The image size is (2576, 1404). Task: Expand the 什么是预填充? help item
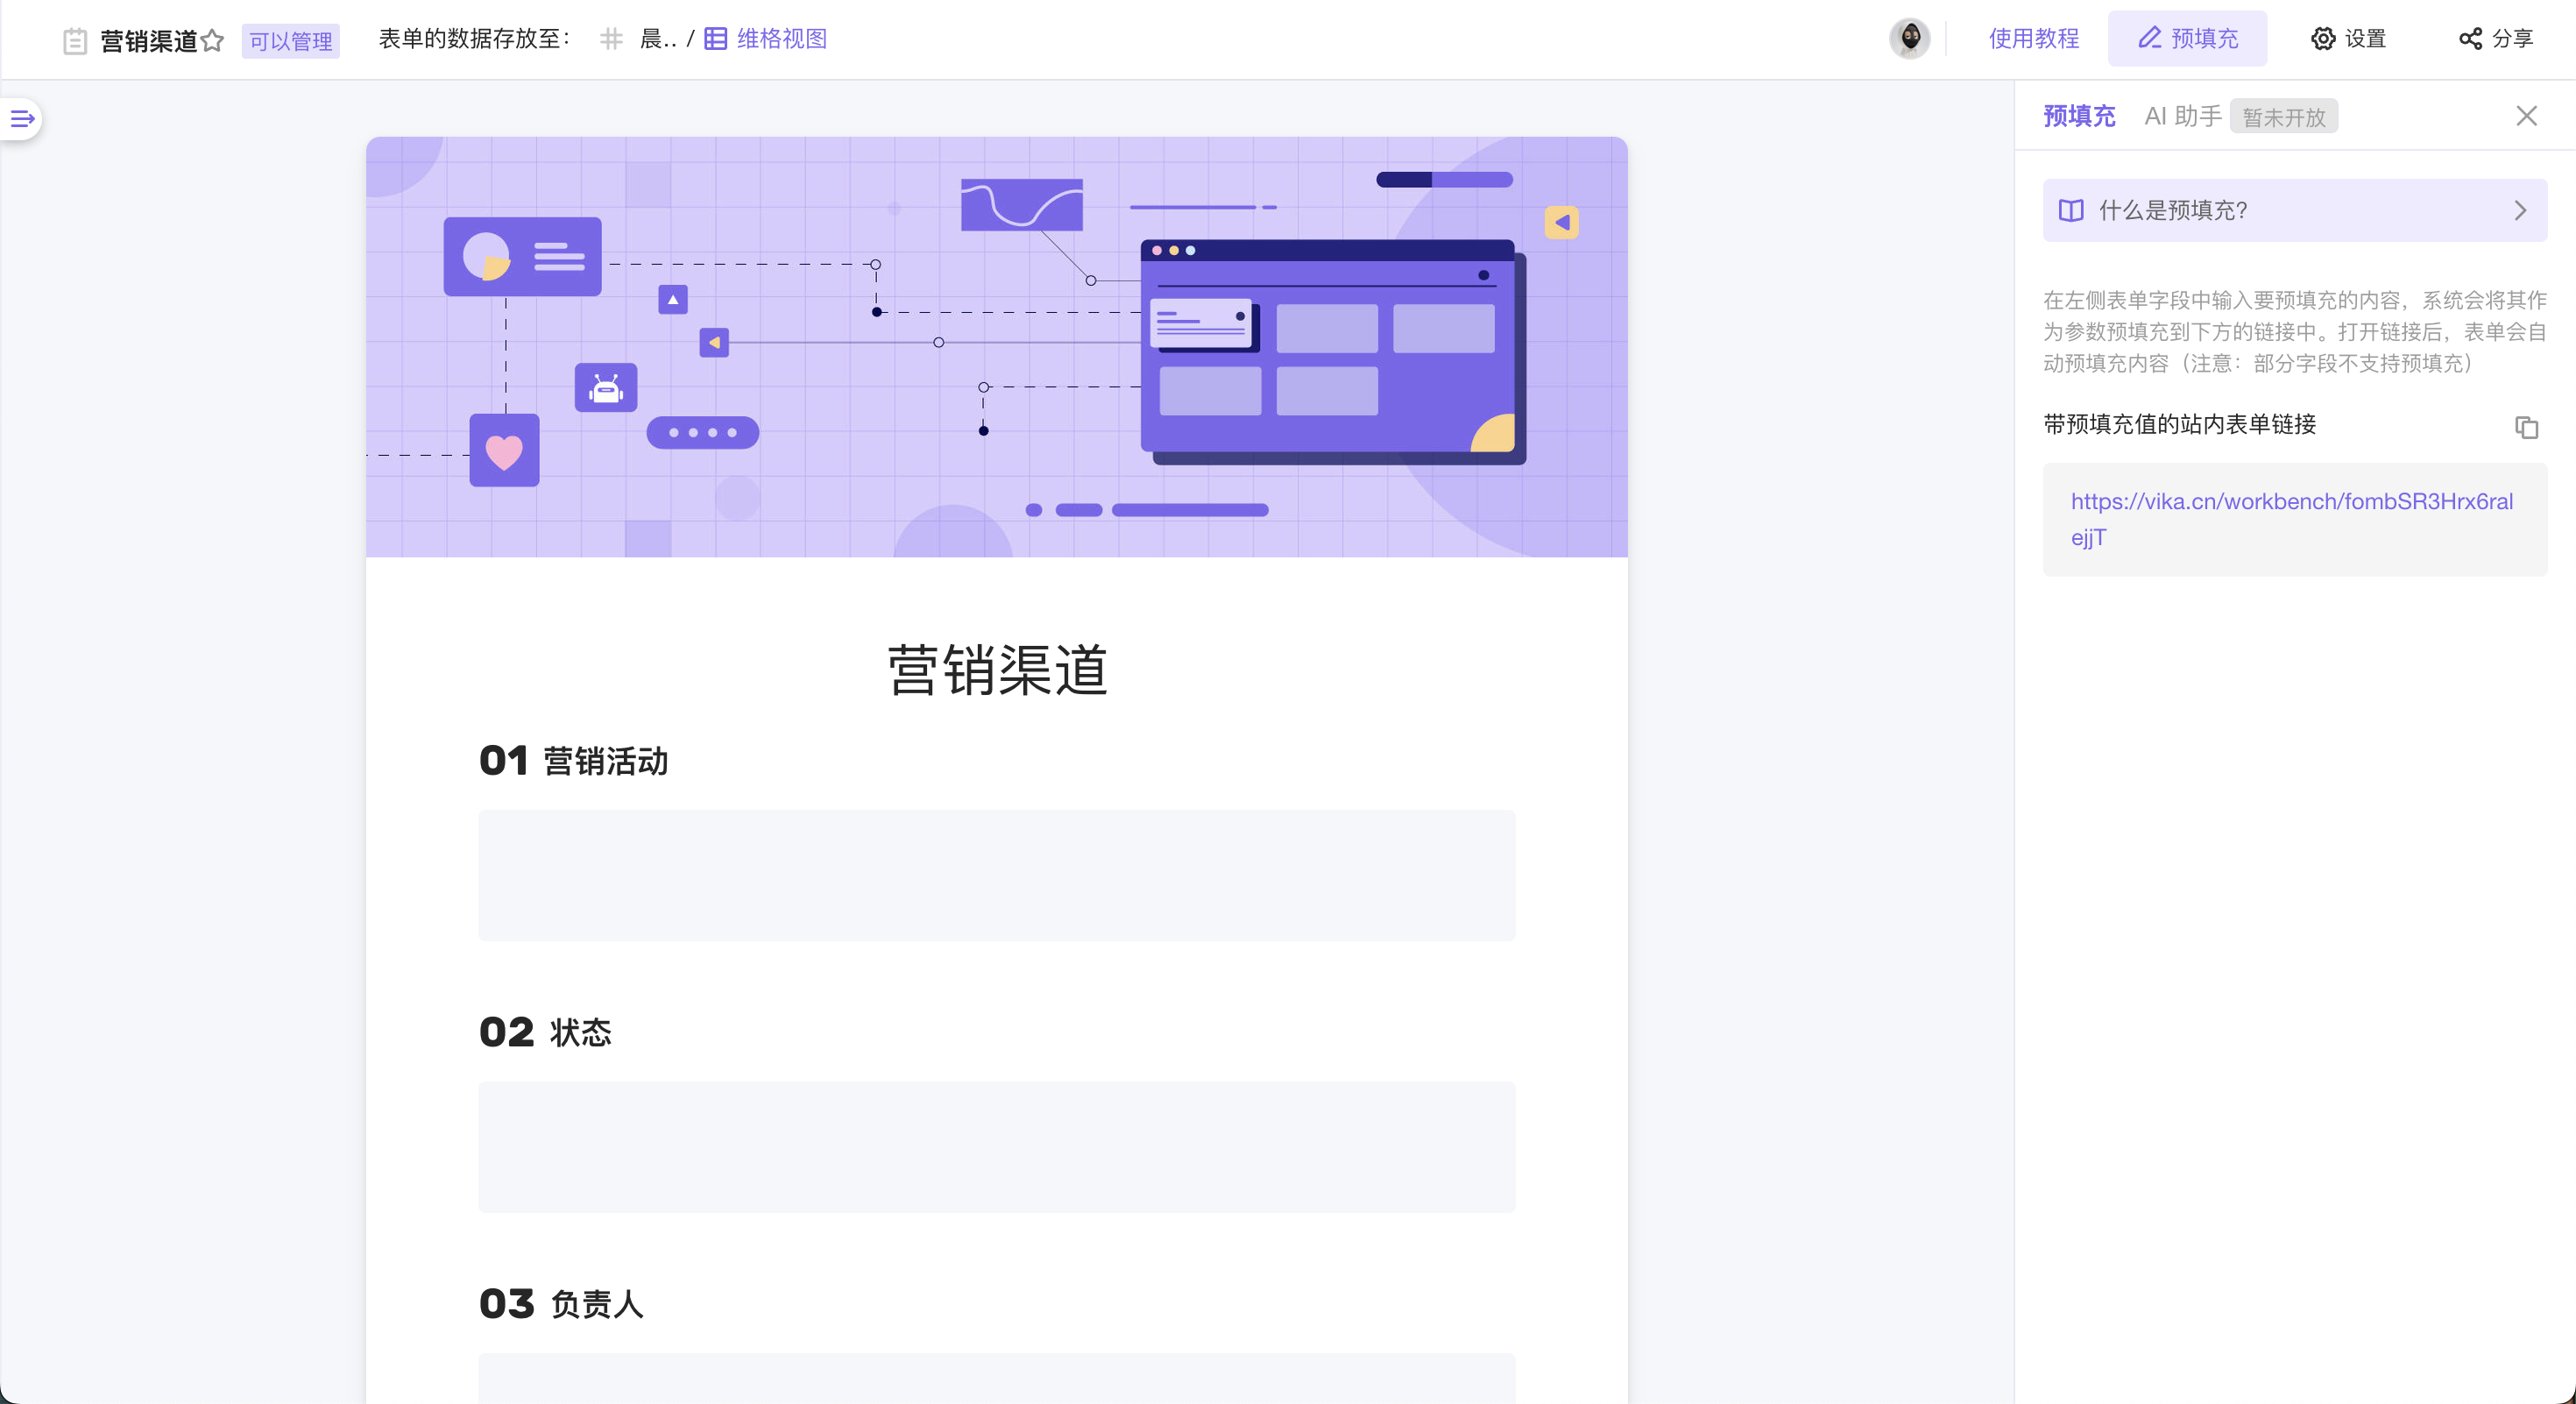pos(2294,210)
